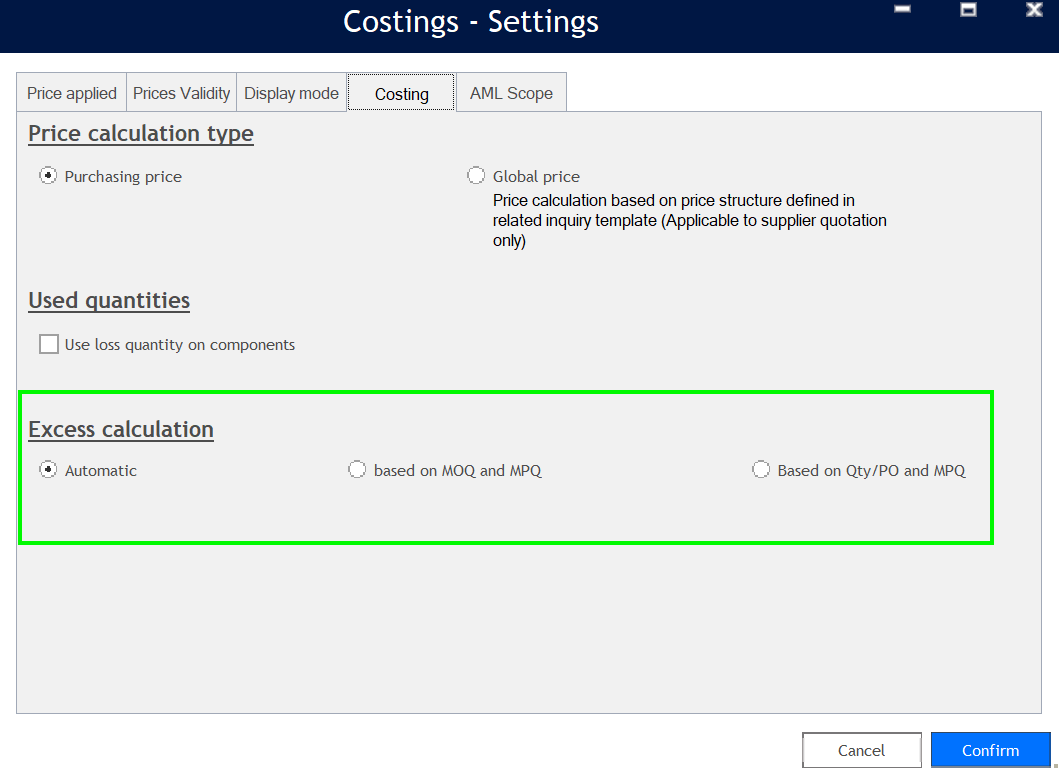
Task: Click the Cancel button
Action: pos(861,750)
